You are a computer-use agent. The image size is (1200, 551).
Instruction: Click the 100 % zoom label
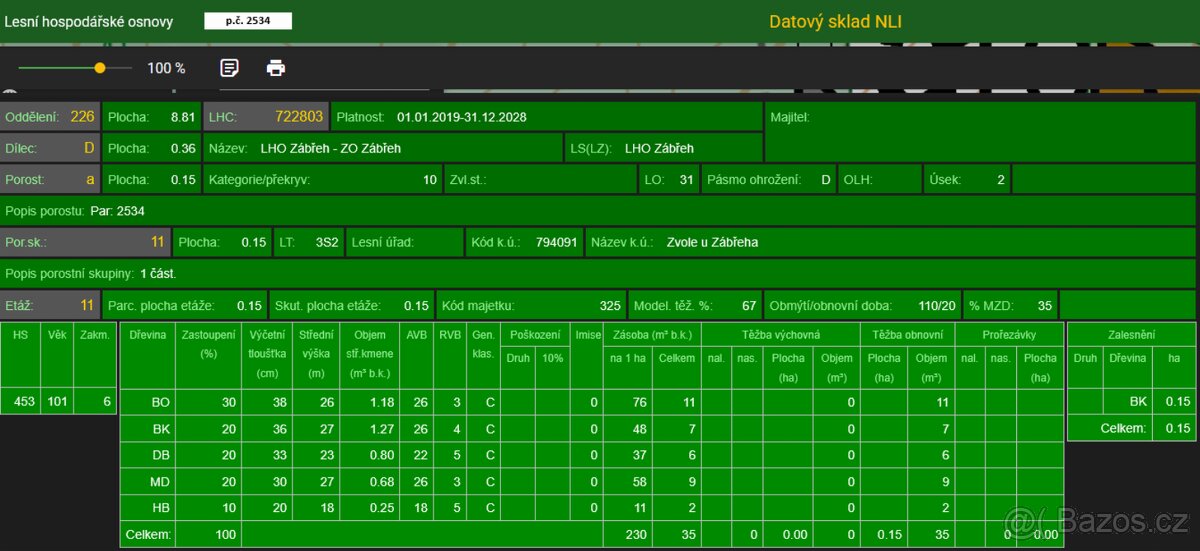[x=166, y=68]
